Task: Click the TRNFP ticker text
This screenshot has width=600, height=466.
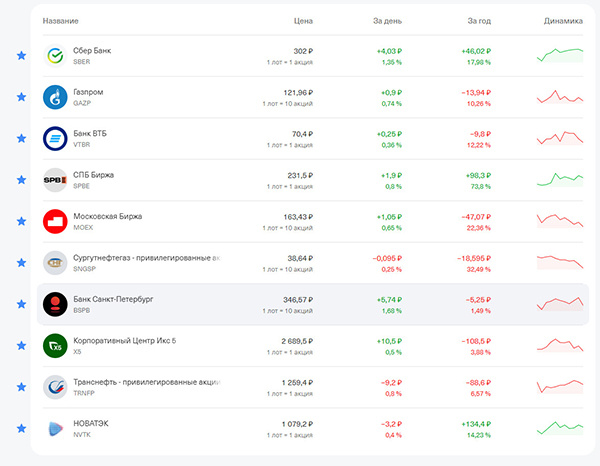Action: click(83, 393)
